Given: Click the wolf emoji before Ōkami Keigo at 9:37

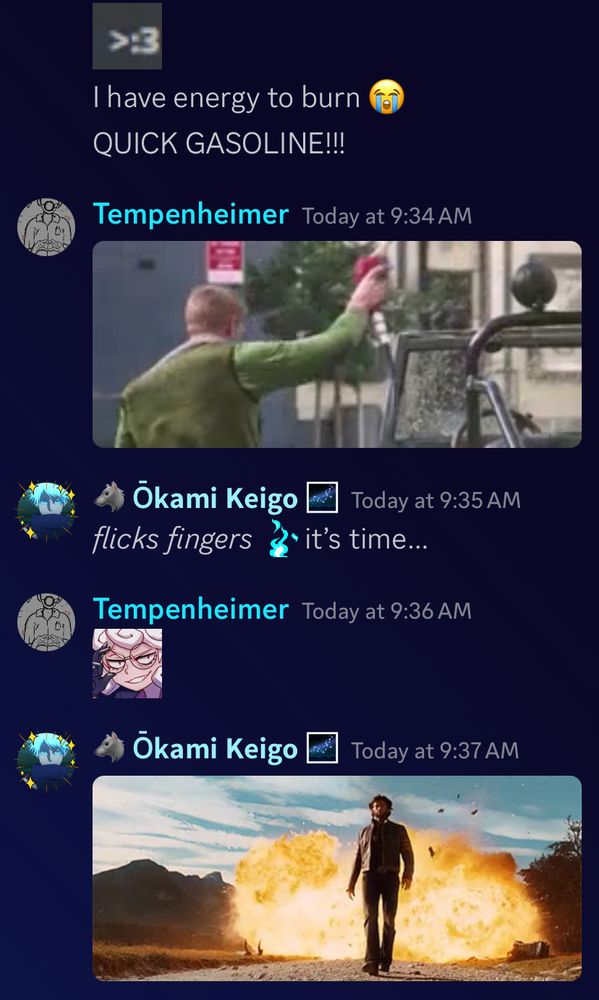Looking at the screenshot, I should (109, 748).
